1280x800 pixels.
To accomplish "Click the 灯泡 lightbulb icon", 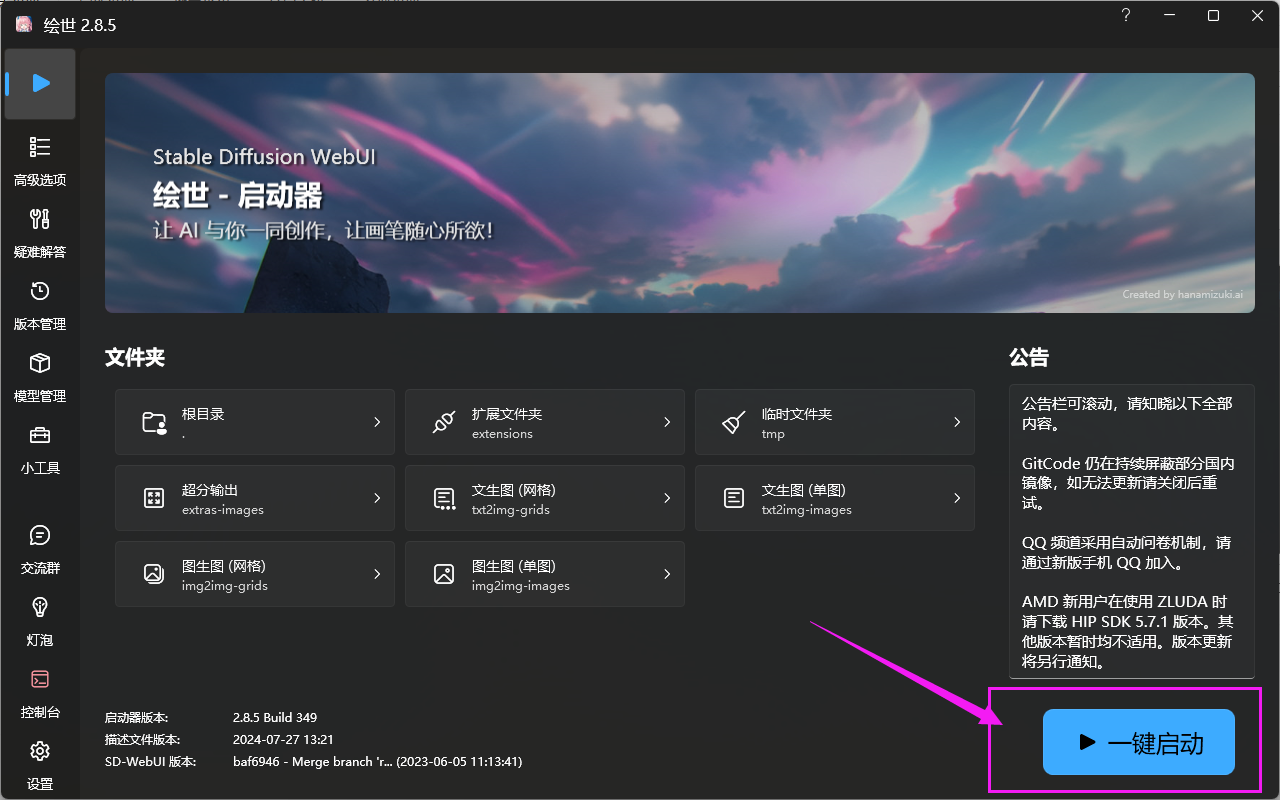I will click(x=40, y=621).
